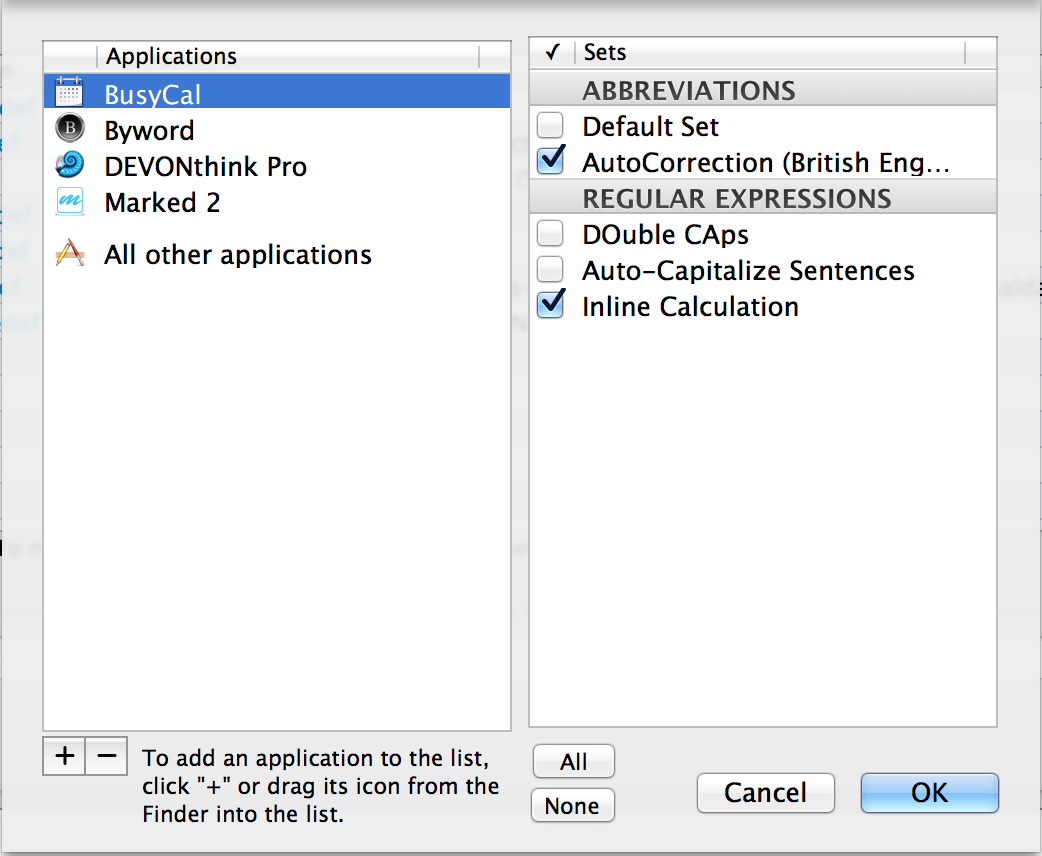This screenshot has height=856, width=1042.
Task: Confirm with the OK button
Action: tap(930, 792)
